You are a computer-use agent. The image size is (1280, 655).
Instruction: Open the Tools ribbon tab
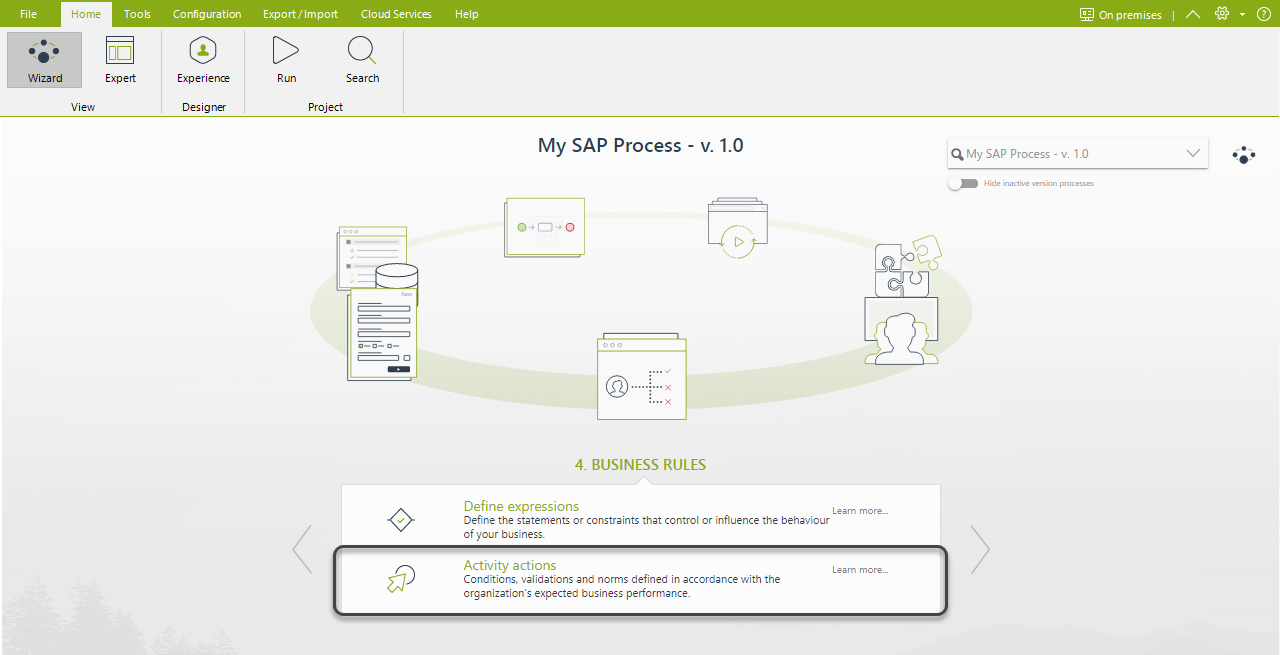pyautogui.click(x=137, y=14)
